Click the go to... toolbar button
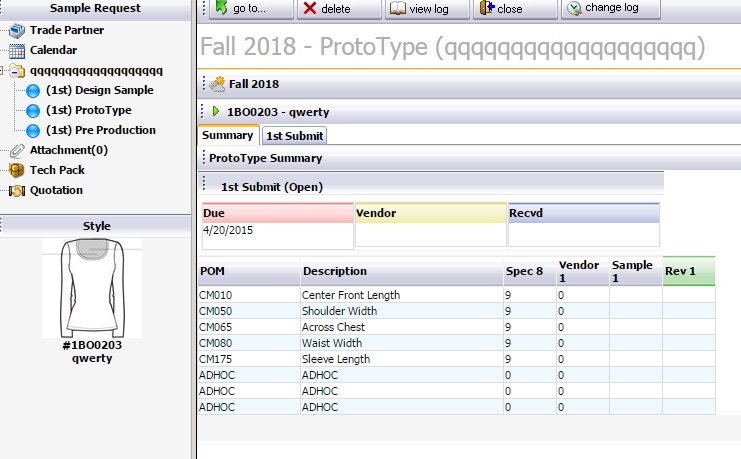The width and height of the screenshot is (741, 459). point(251,9)
